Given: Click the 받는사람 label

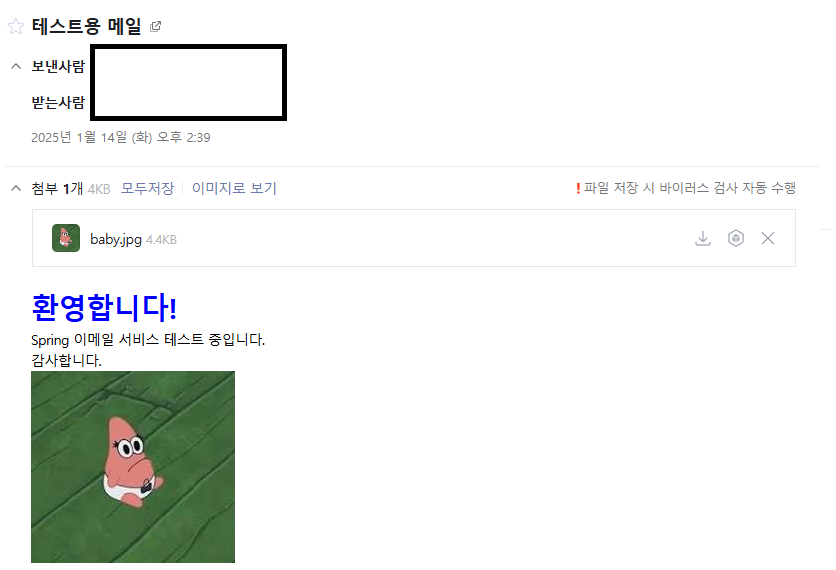Looking at the screenshot, I should click(x=58, y=102).
